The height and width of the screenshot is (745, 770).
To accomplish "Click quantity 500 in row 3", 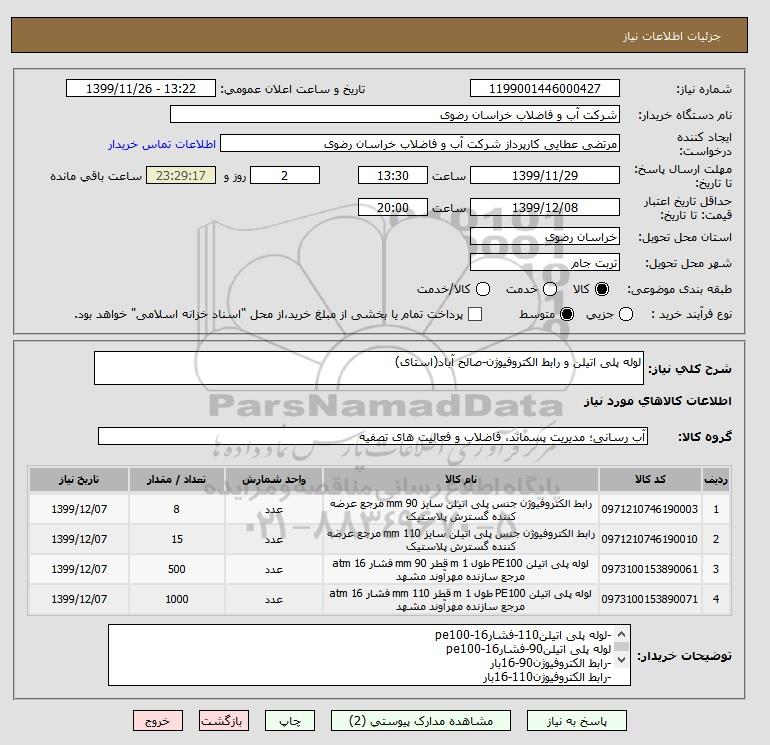I will pyautogui.click(x=177, y=569).
